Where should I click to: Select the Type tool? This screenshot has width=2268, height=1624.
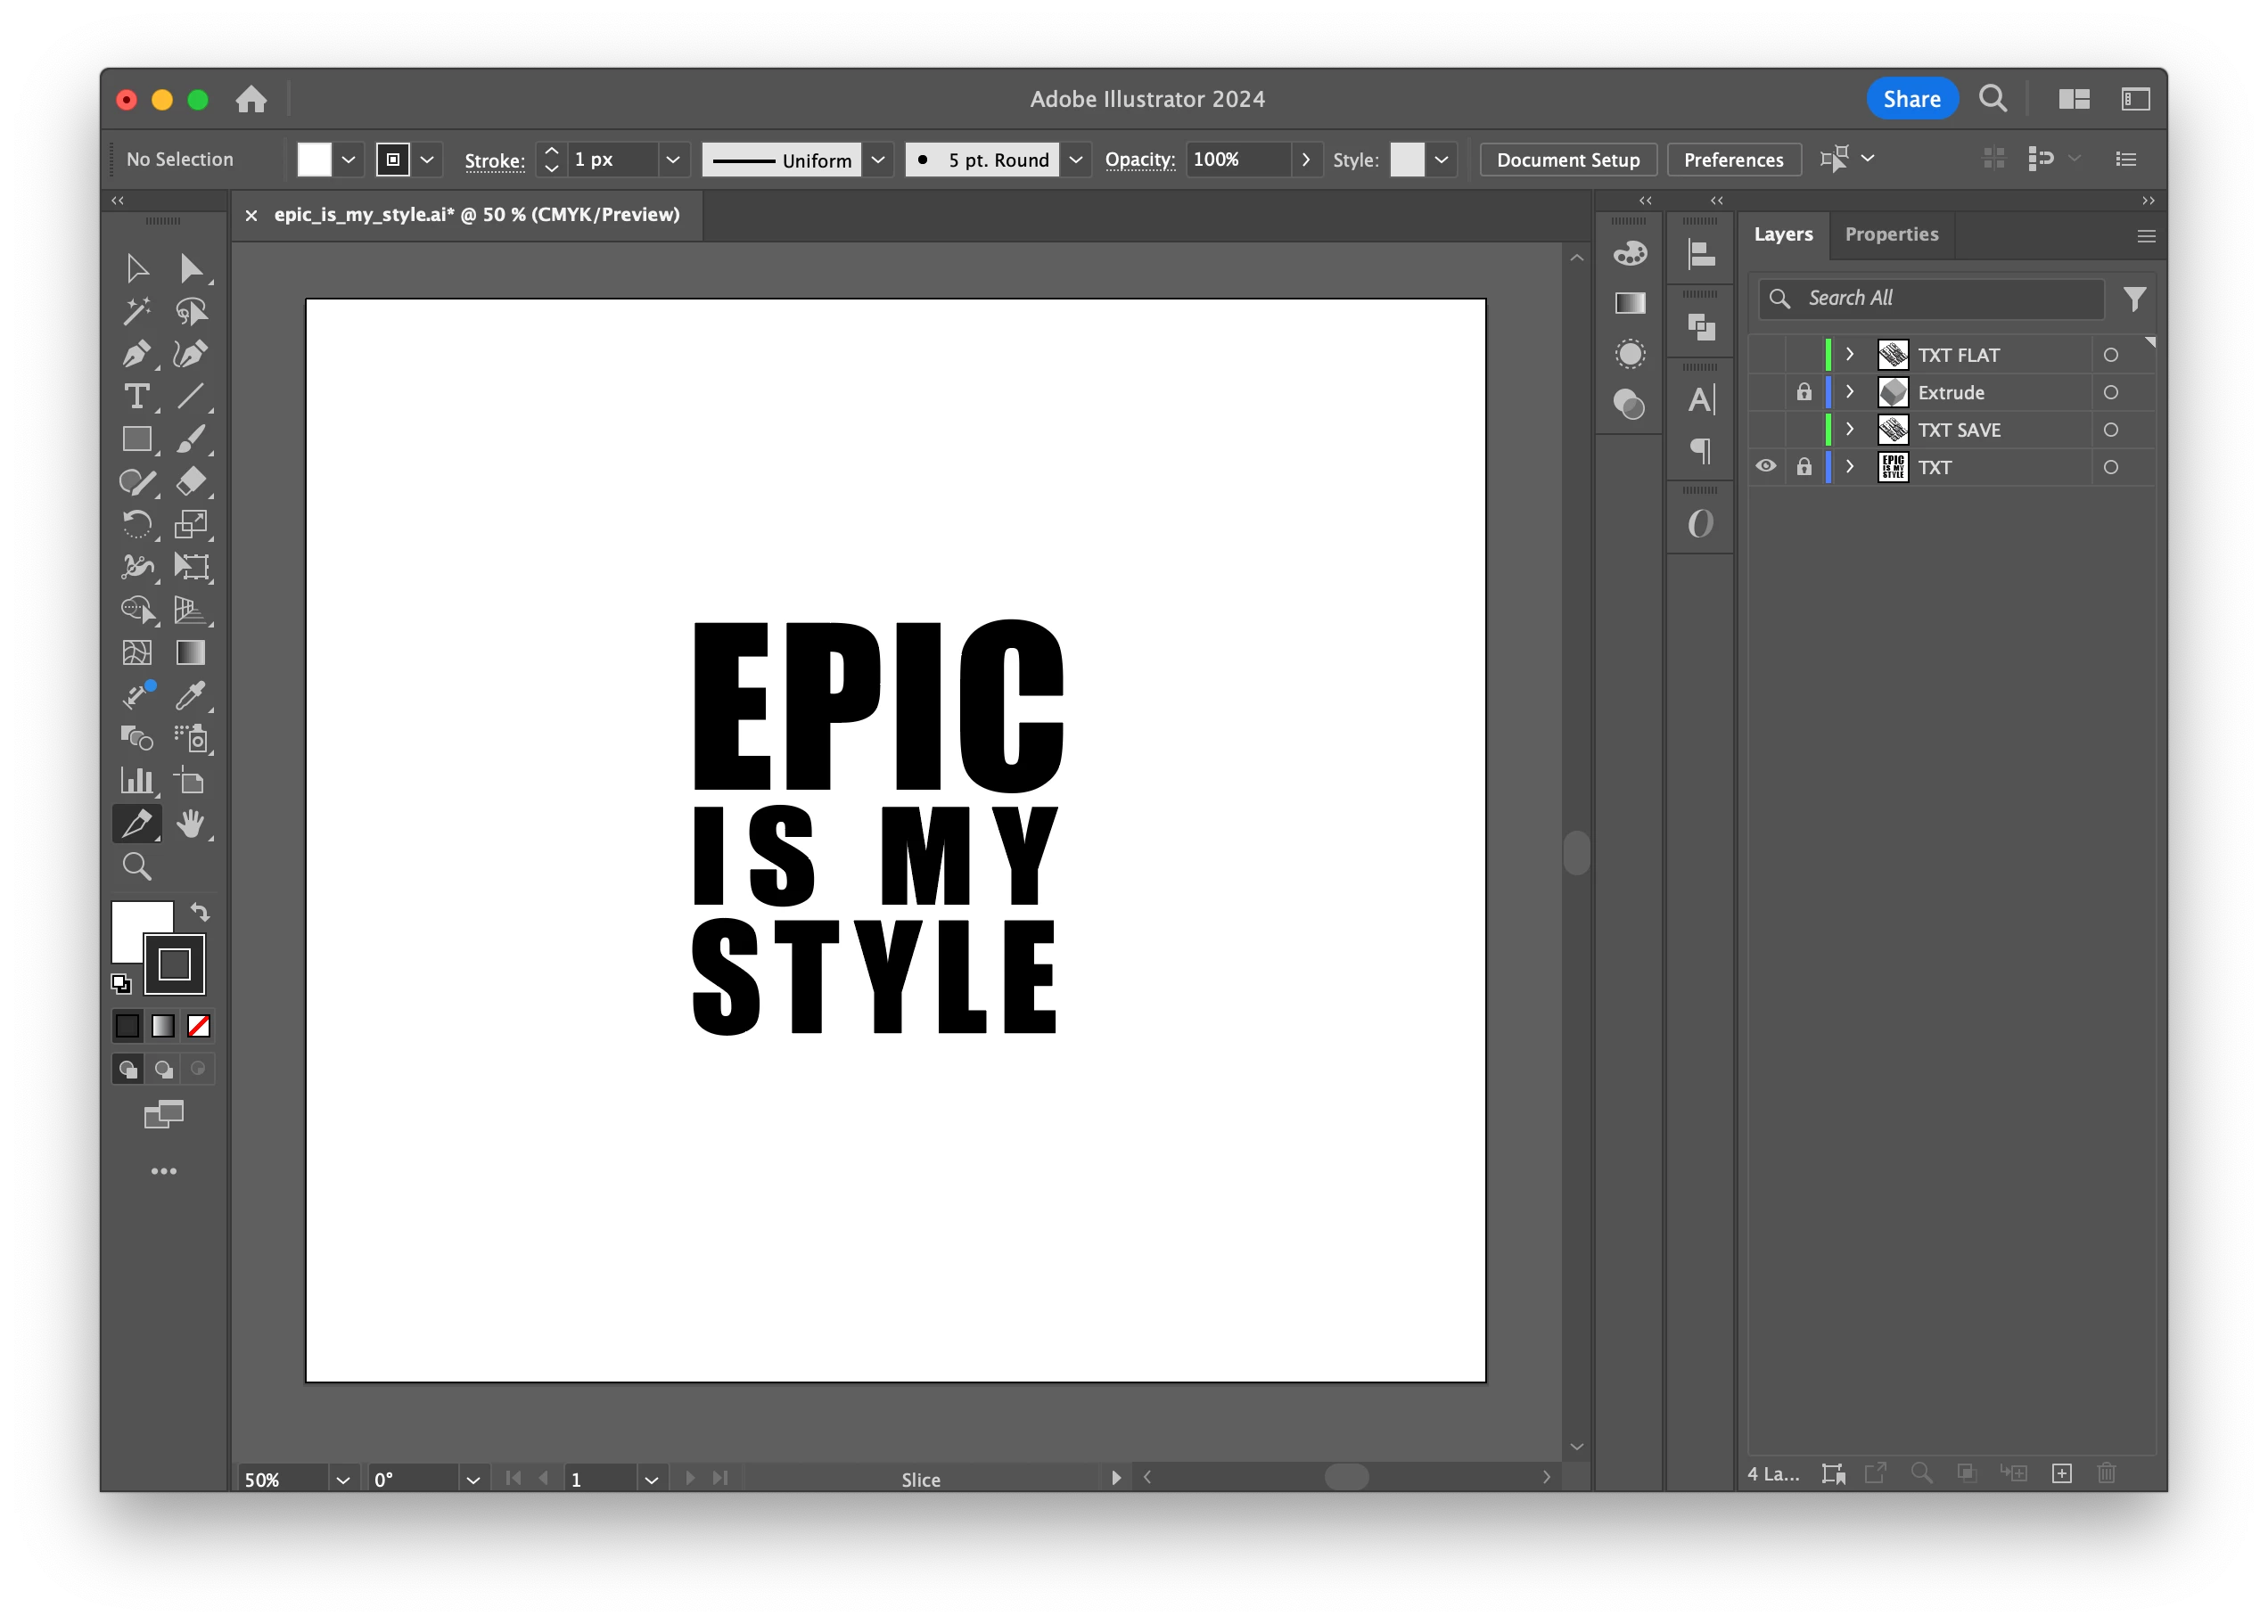click(x=137, y=397)
